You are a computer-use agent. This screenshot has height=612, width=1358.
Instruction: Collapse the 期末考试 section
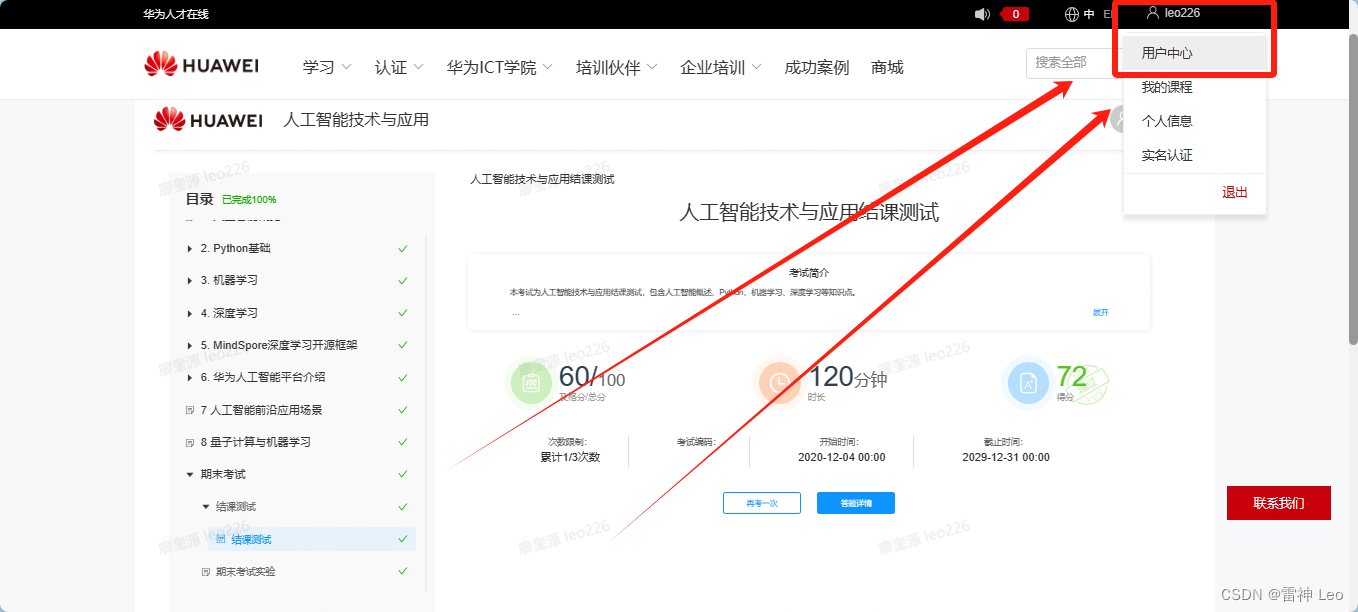(x=190, y=475)
